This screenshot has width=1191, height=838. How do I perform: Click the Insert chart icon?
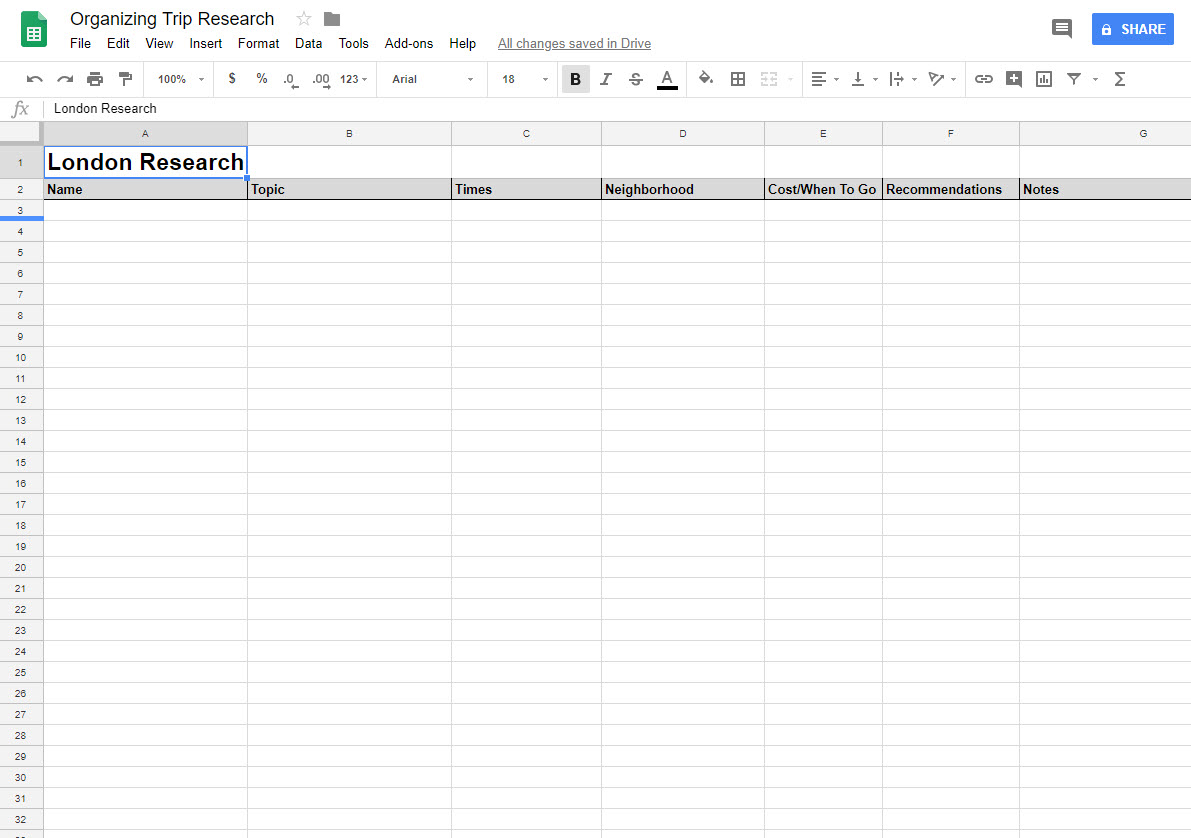tap(1044, 79)
